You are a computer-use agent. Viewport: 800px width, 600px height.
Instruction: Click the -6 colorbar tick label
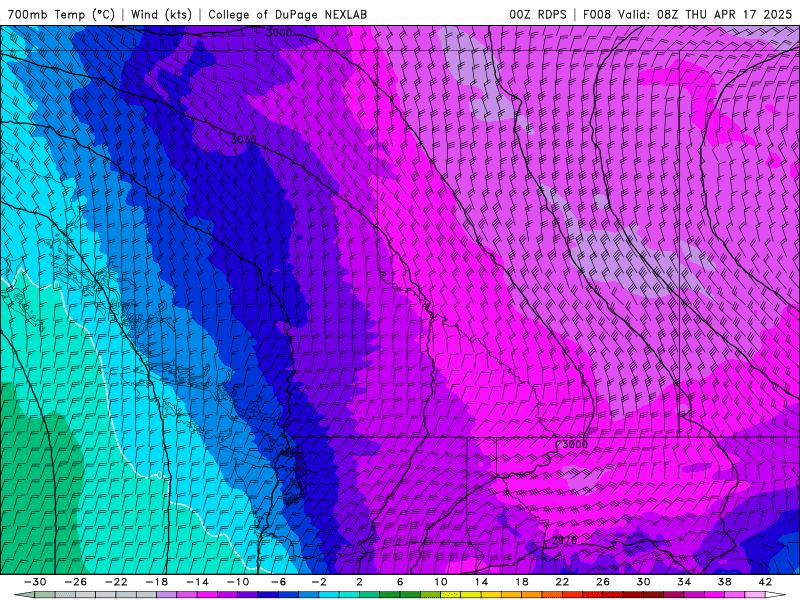click(x=279, y=582)
